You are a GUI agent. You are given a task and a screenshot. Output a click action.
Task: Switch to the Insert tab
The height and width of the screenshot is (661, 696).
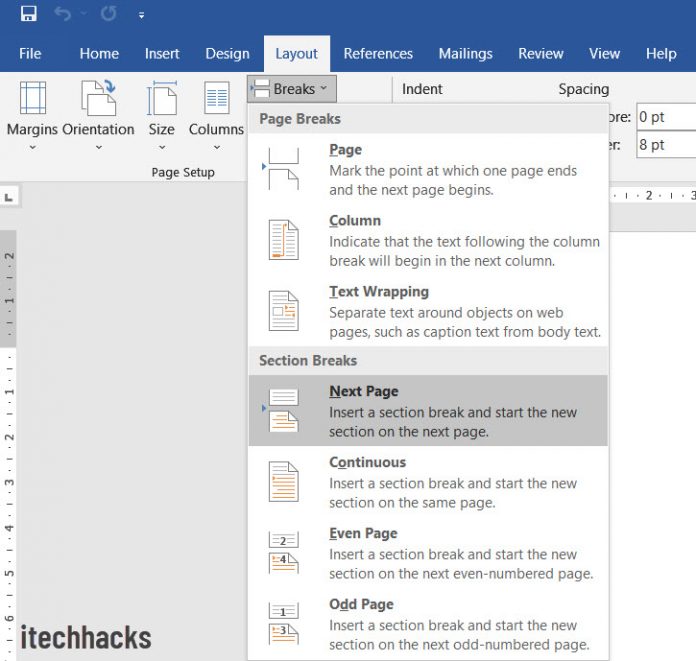(x=162, y=54)
